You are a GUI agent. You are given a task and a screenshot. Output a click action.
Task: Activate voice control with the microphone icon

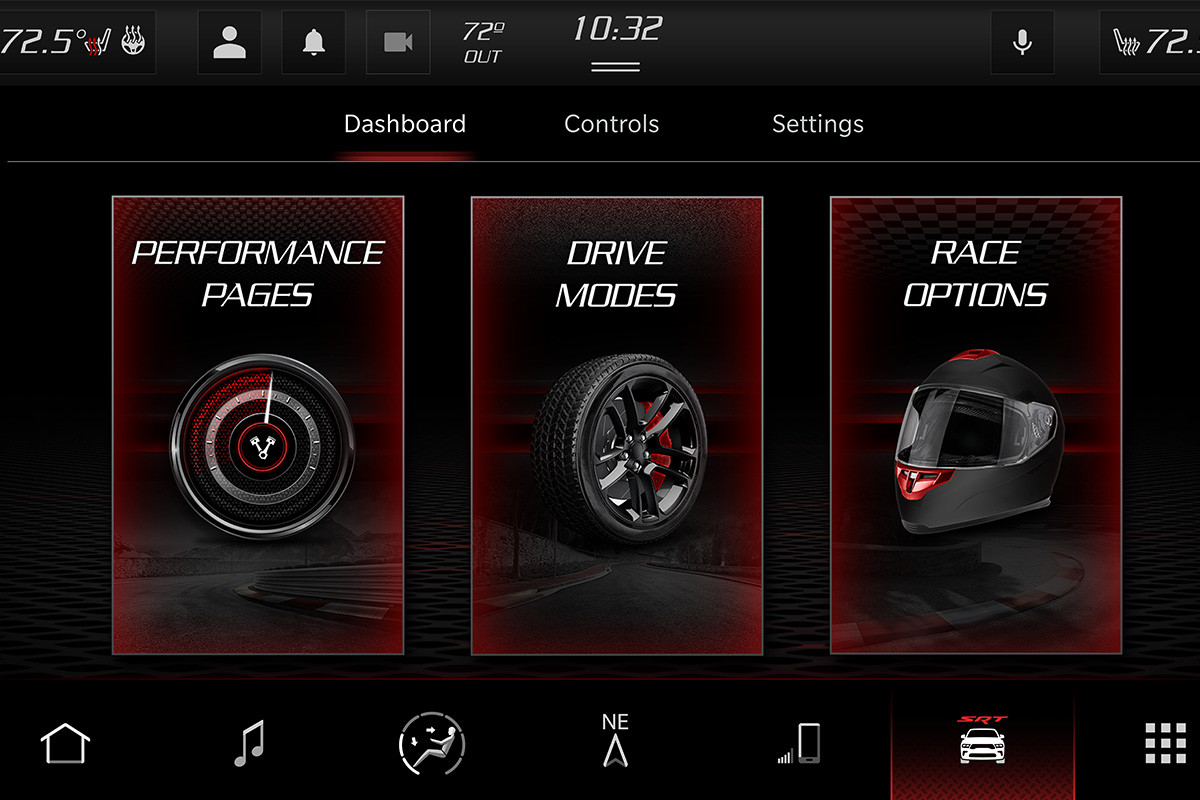1022,42
